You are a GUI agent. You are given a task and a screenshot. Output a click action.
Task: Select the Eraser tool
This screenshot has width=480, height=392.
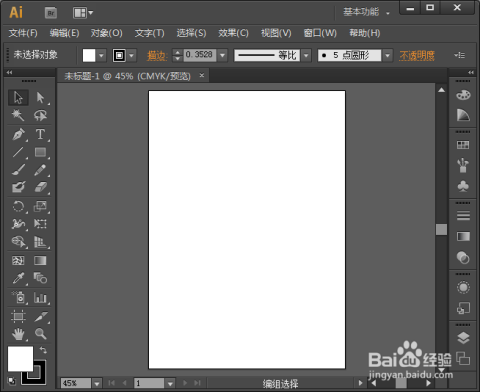coord(40,187)
